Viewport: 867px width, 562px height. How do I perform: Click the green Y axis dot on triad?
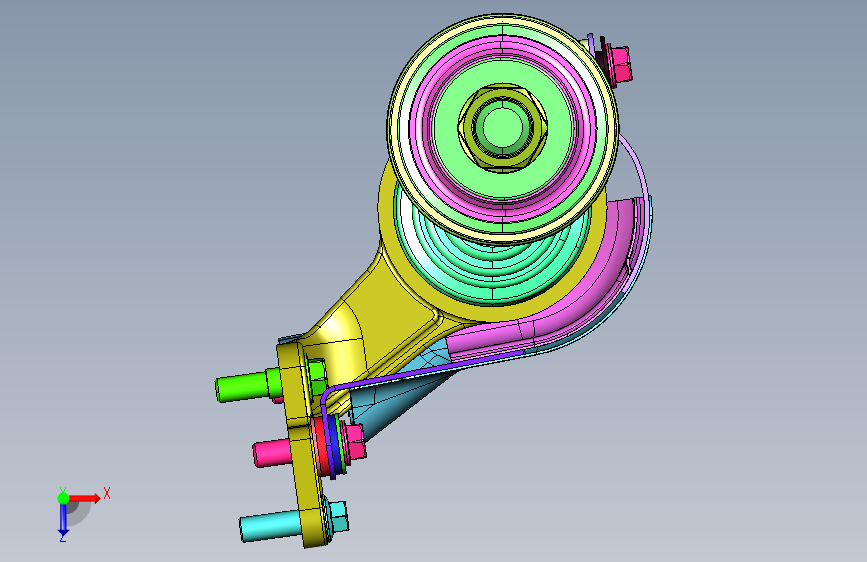pos(64,498)
